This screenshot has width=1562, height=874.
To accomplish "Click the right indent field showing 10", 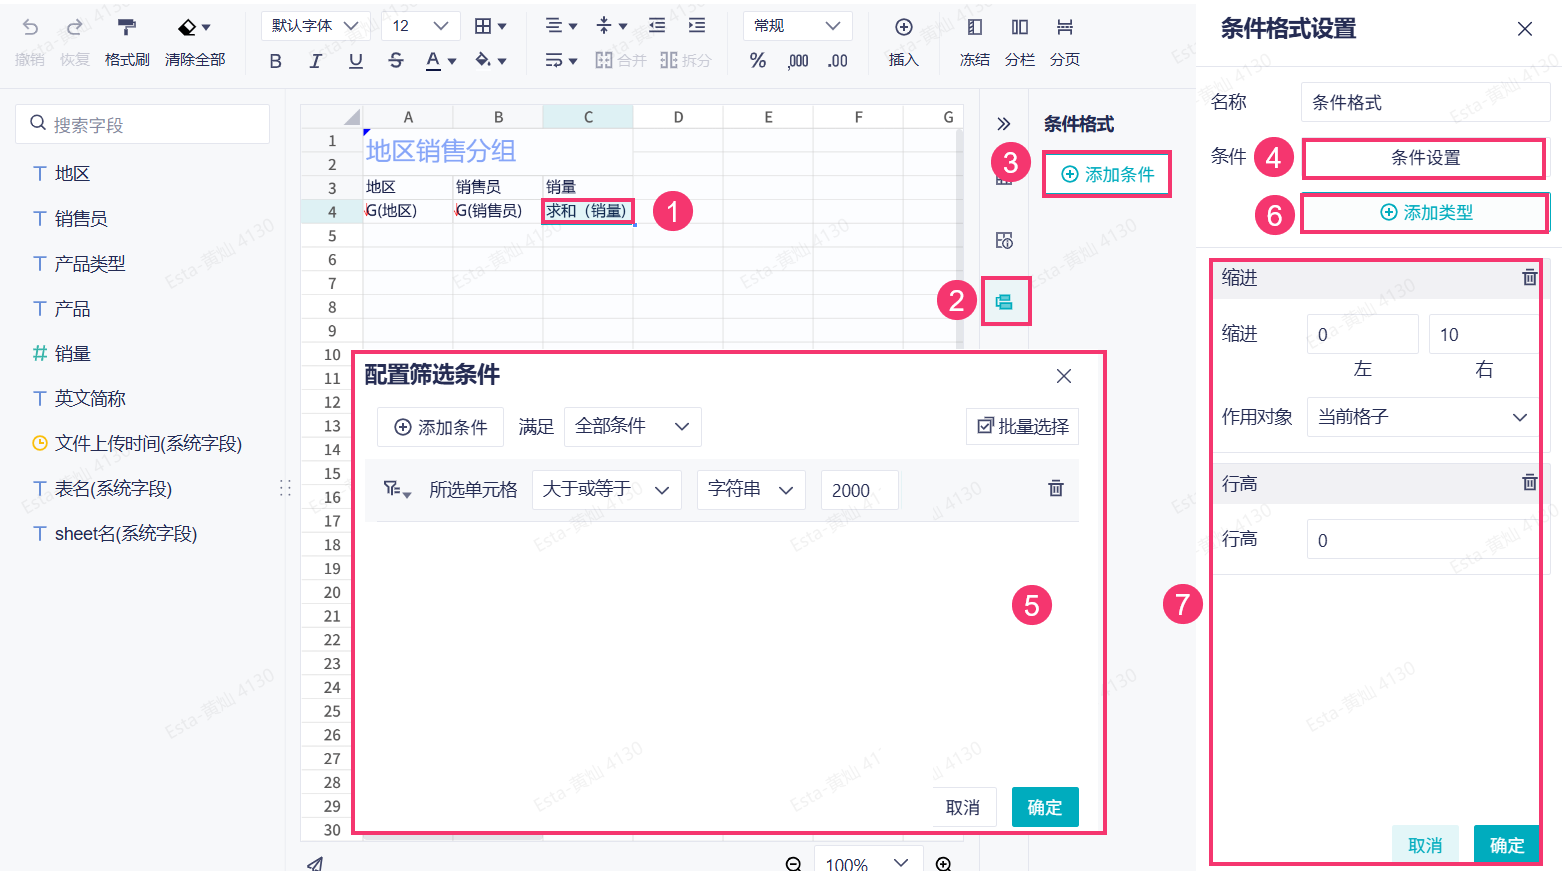I will point(1484,334).
